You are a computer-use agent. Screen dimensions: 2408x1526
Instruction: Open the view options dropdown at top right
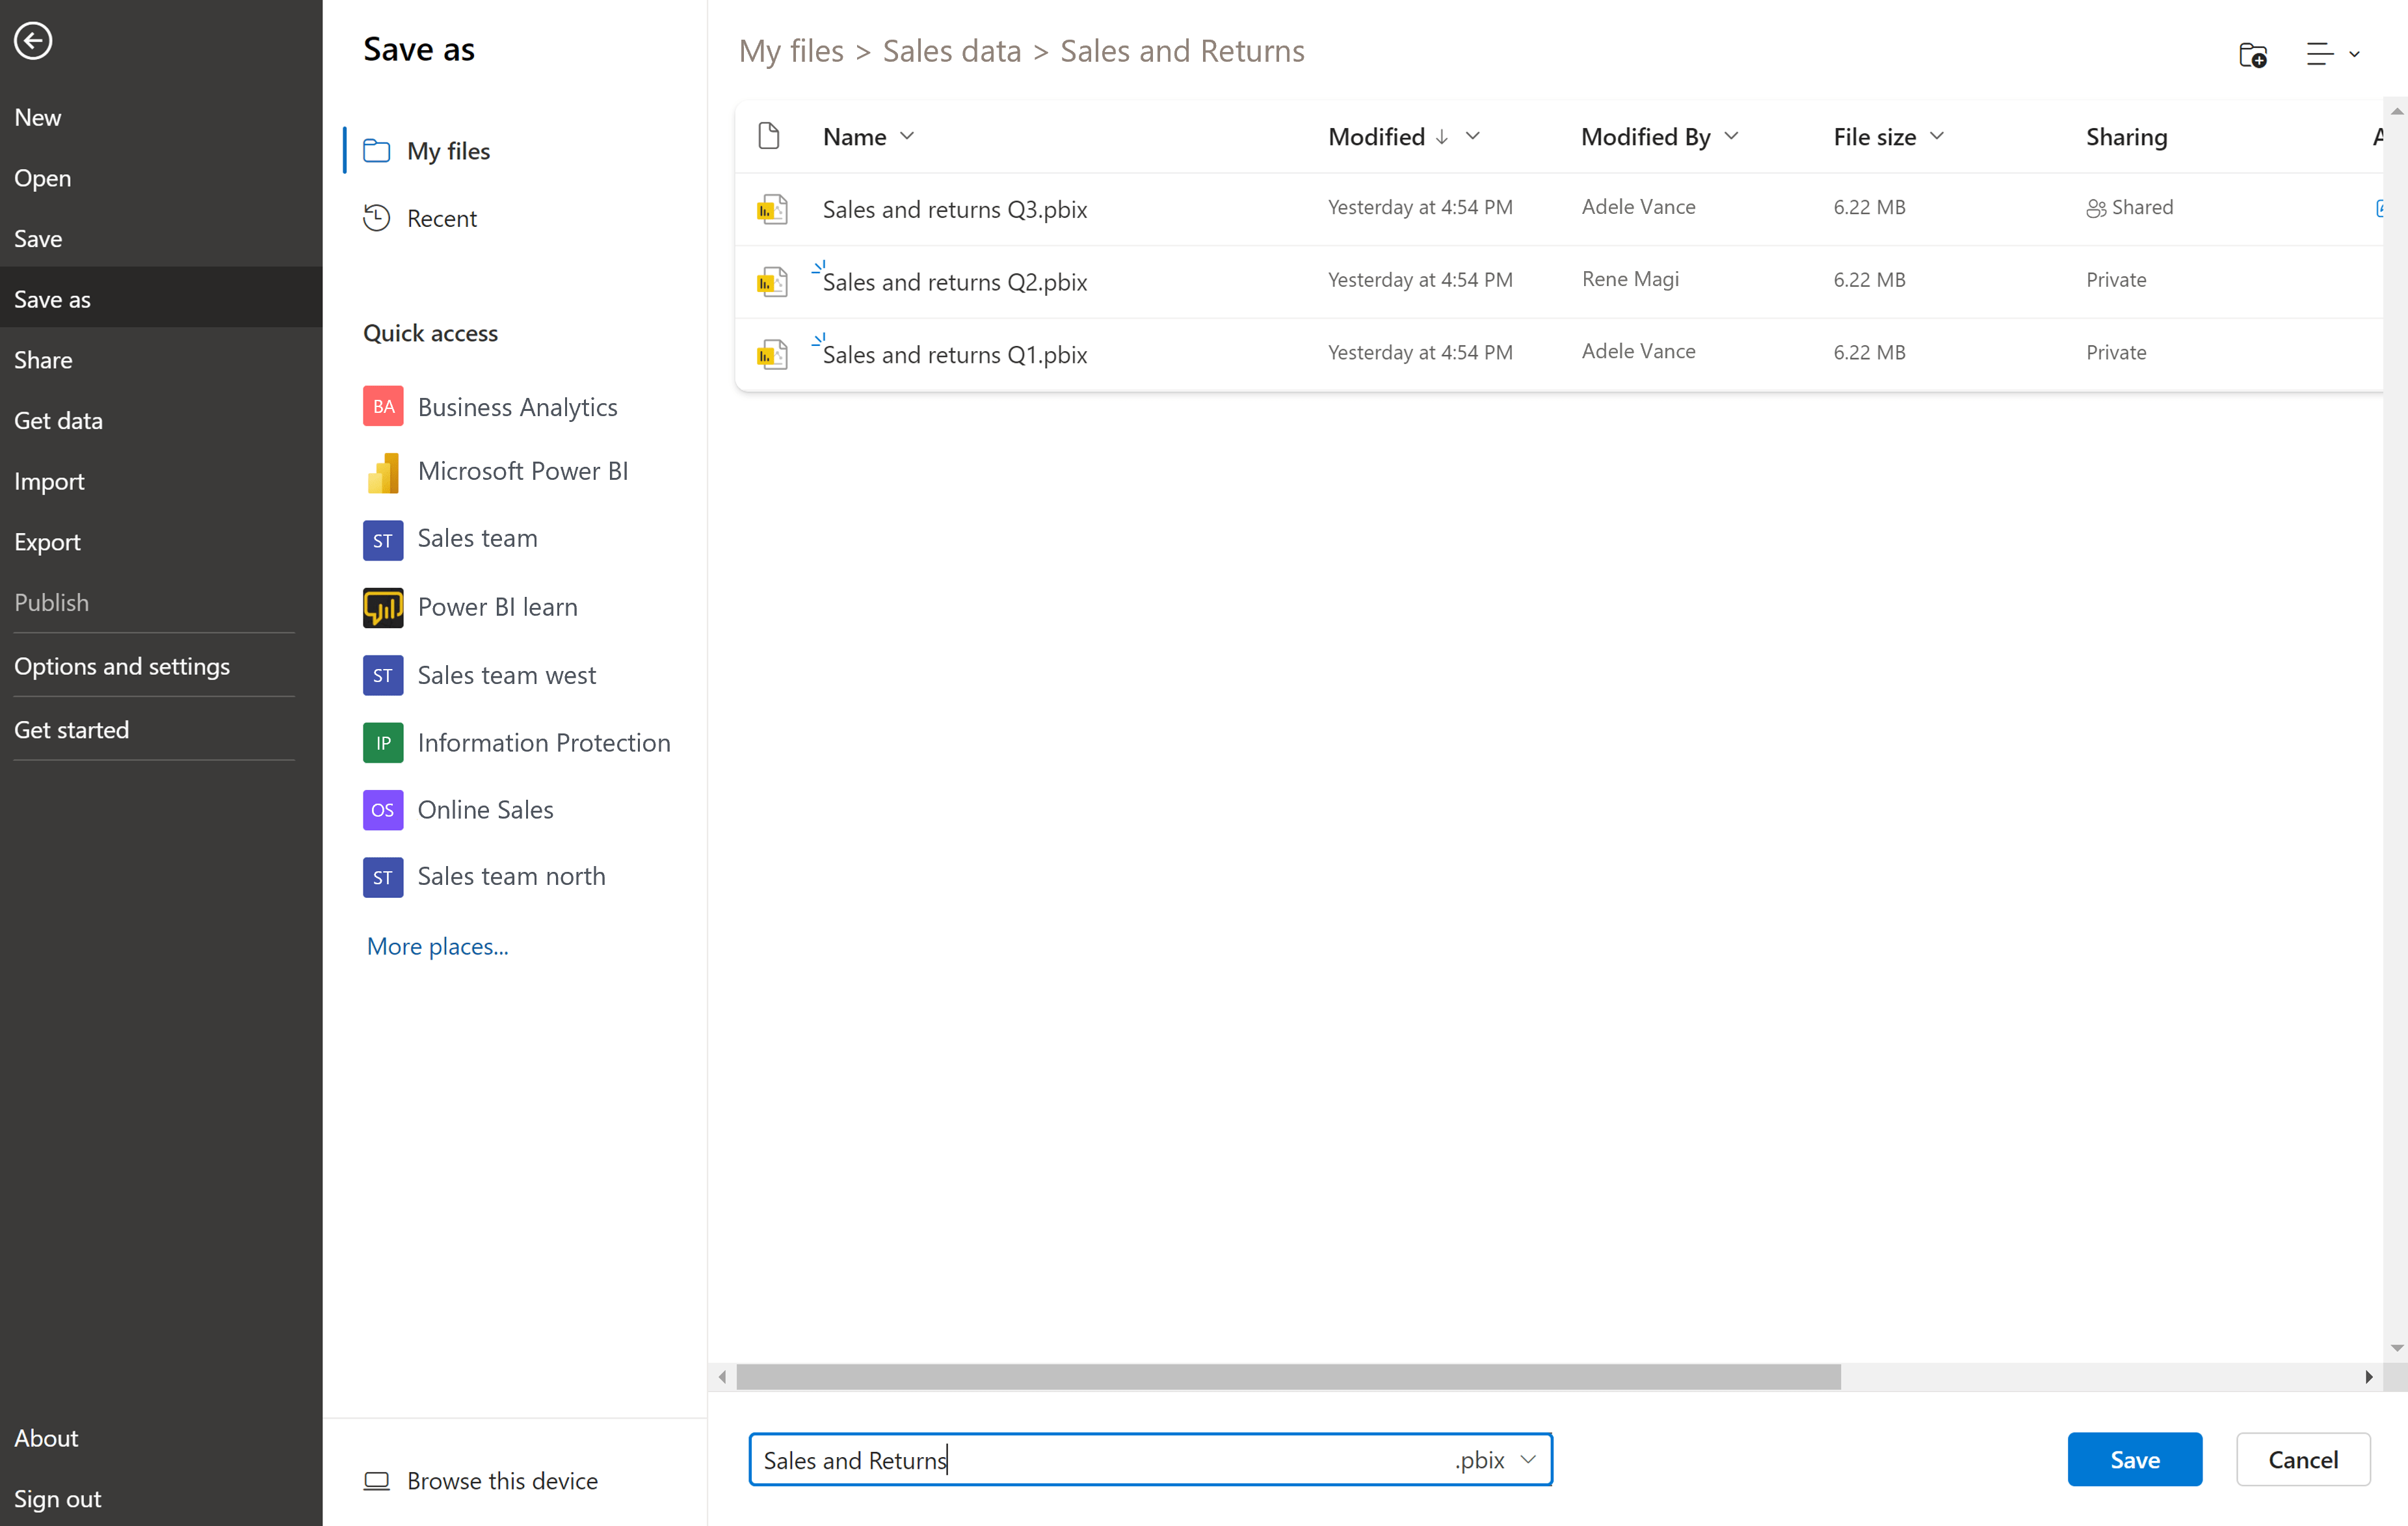[2330, 55]
